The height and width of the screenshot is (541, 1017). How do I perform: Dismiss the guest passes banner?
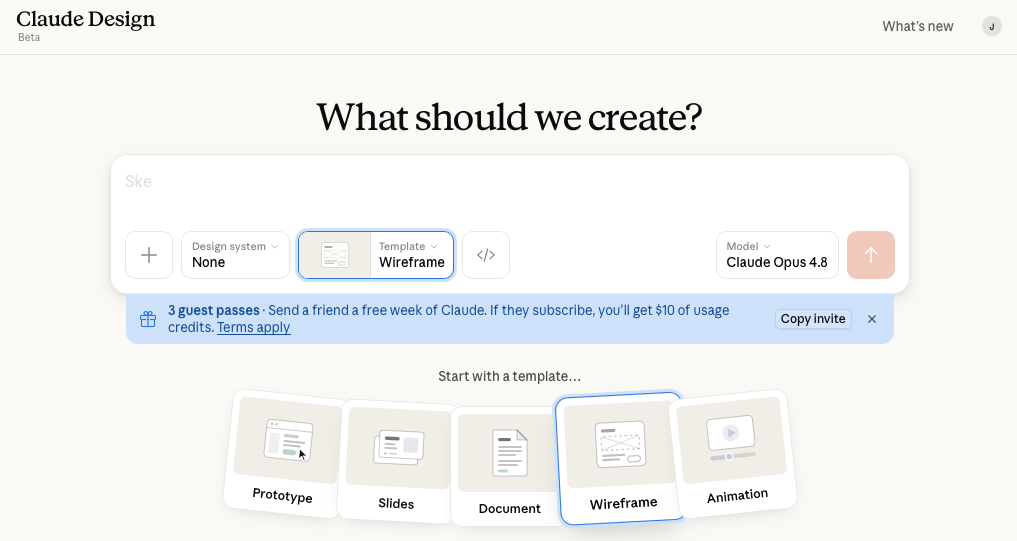click(x=872, y=319)
